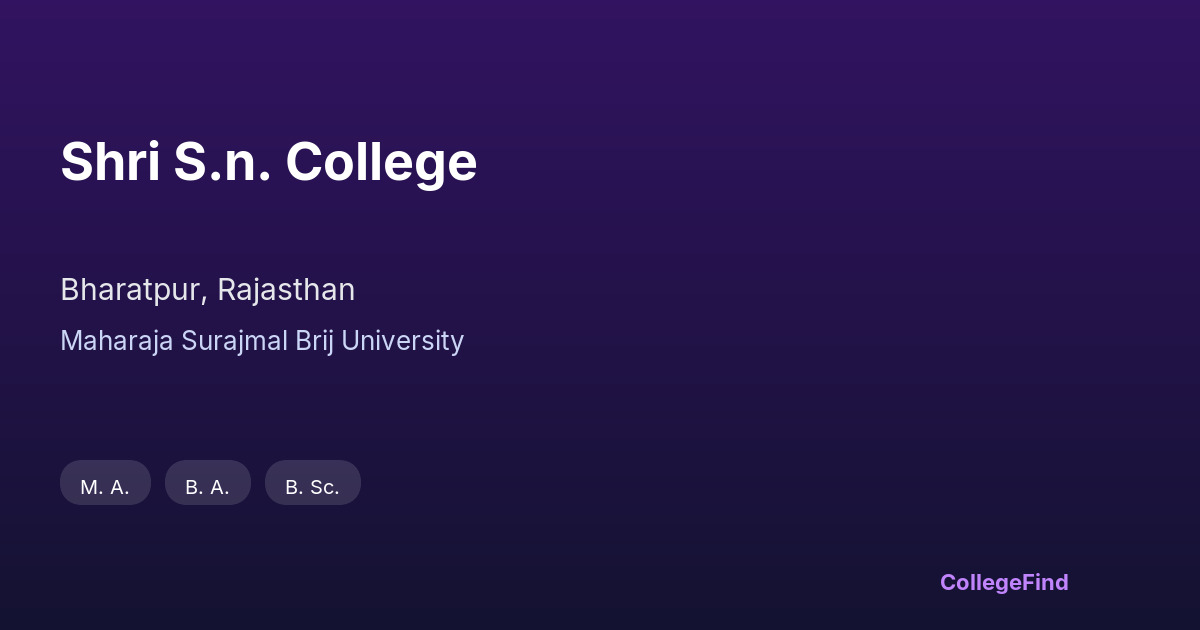
Task: Select the B. A. course tag
Action: pyautogui.click(x=207, y=486)
